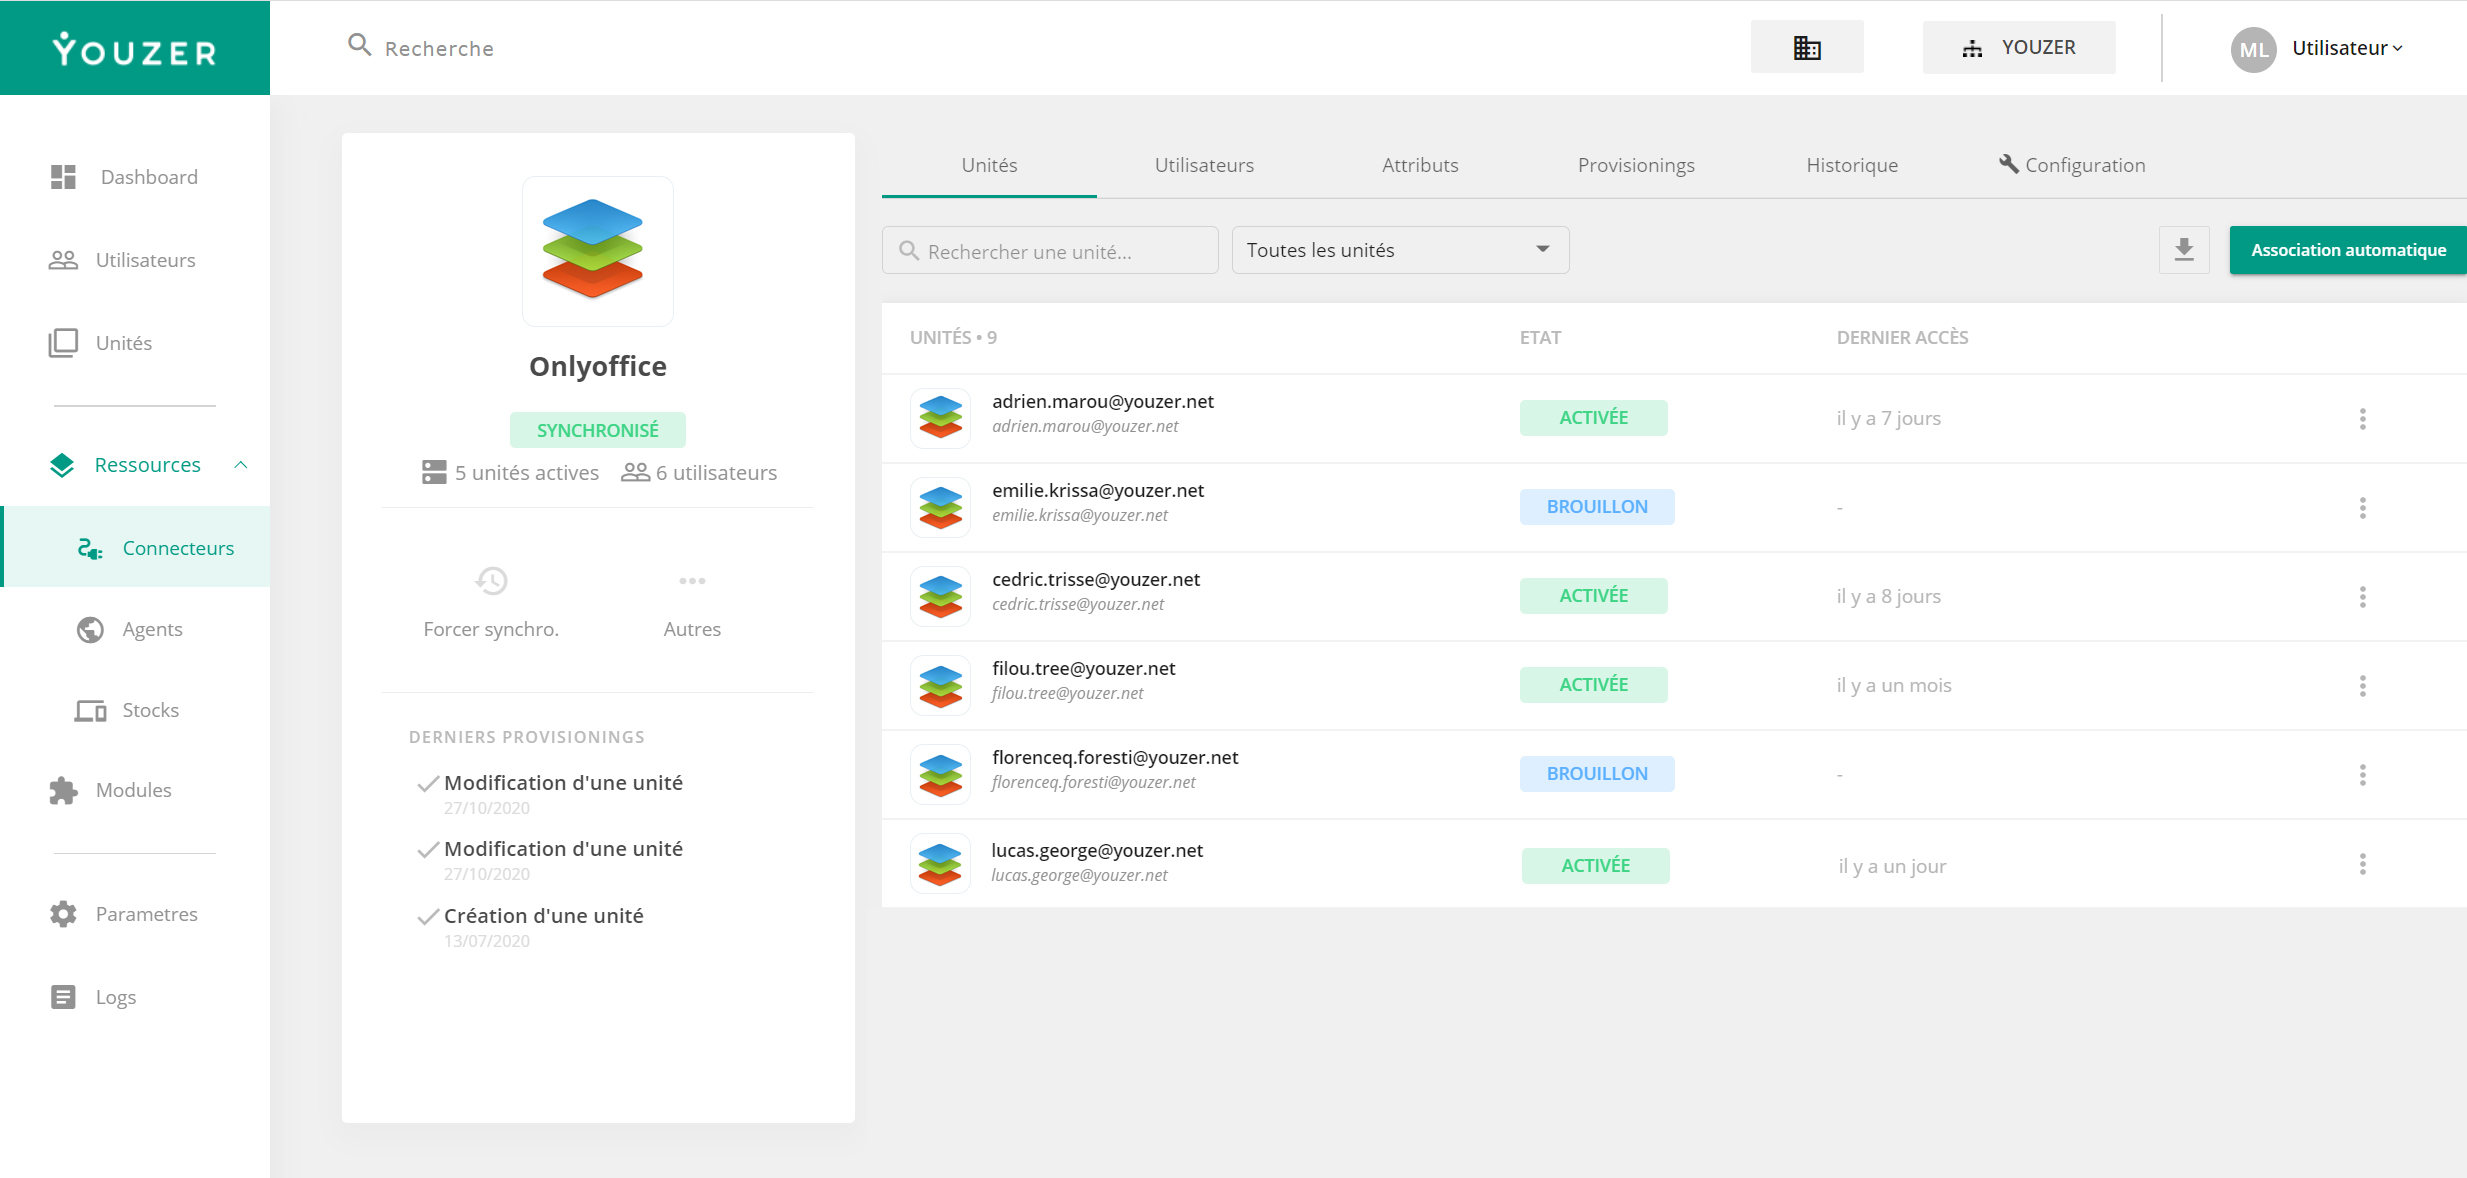The height and width of the screenshot is (1178, 2467).
Task: Click the top search magnifier icon
Action: pyautogui.click(x=359, y=45)
